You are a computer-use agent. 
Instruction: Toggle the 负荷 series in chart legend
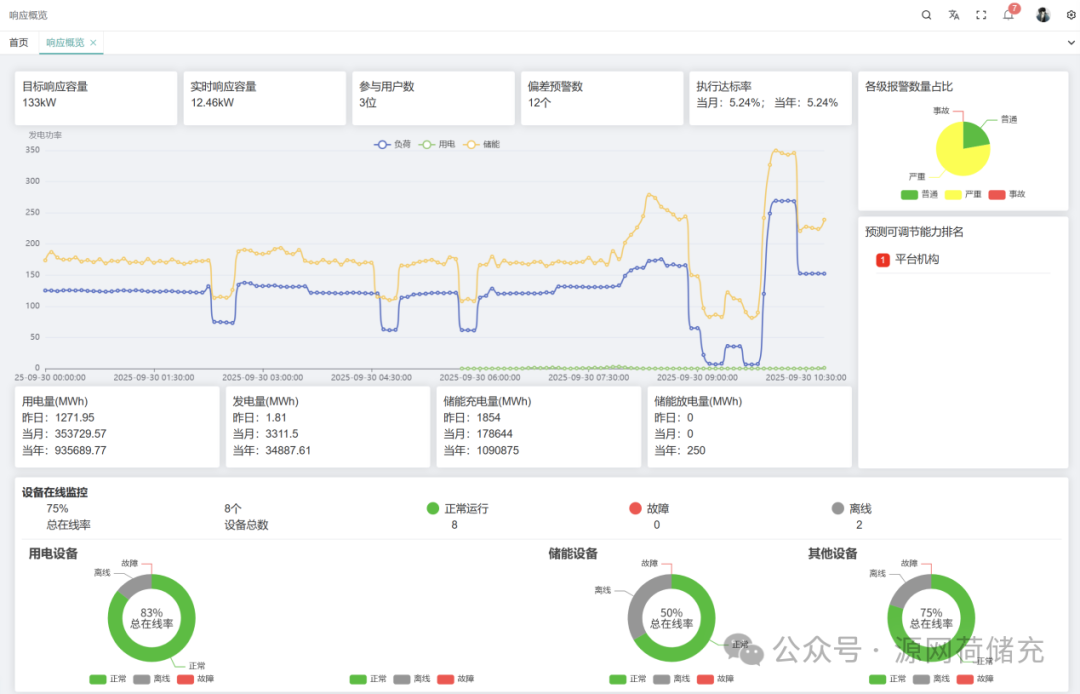[x=392, y=145]
